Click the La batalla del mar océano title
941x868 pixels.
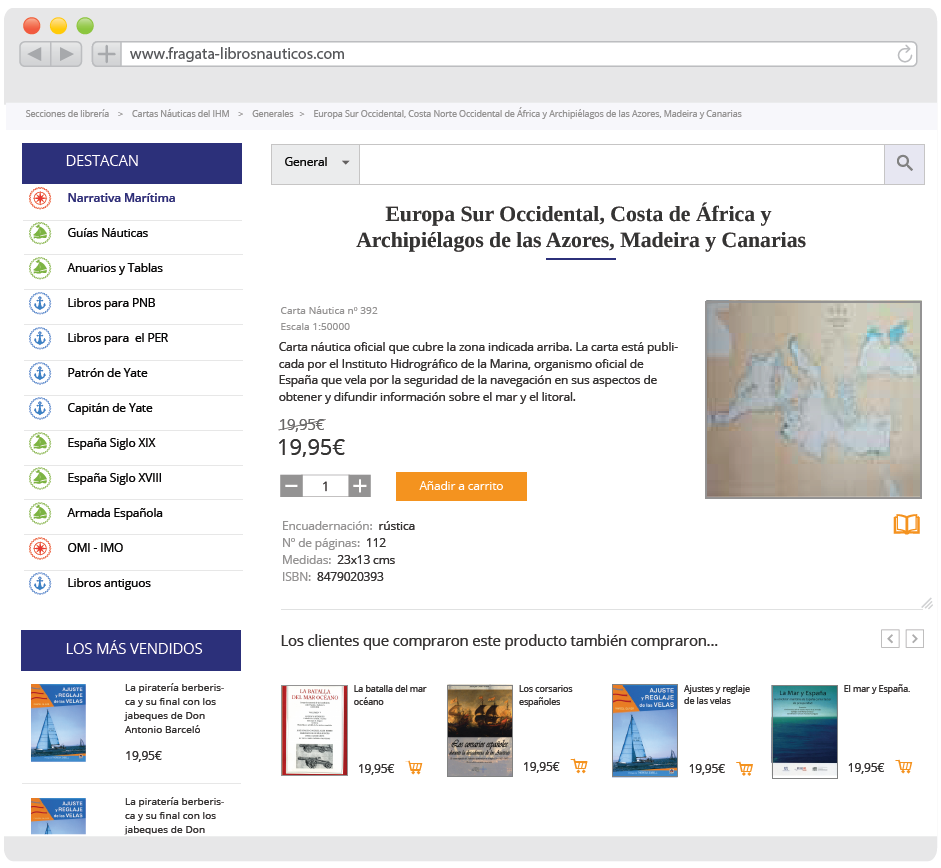click(389, 695)
